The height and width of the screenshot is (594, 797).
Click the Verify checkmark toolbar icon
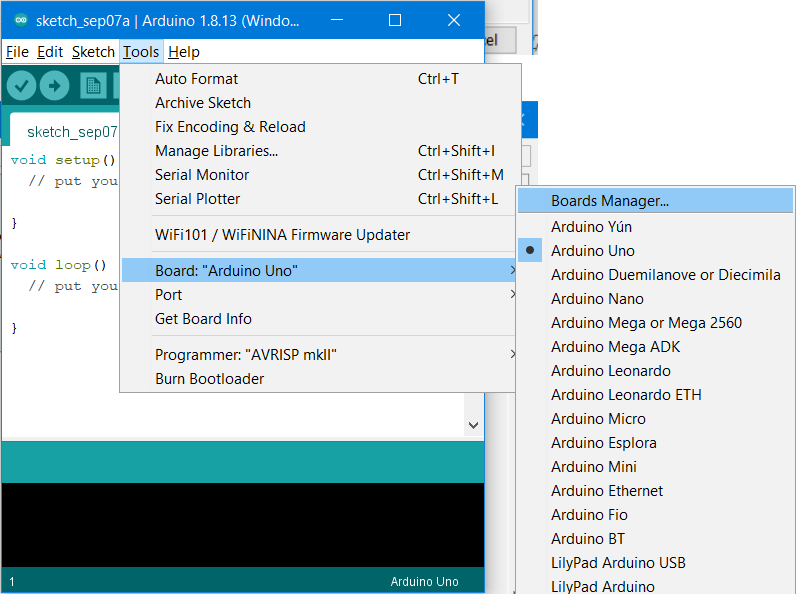21,85
